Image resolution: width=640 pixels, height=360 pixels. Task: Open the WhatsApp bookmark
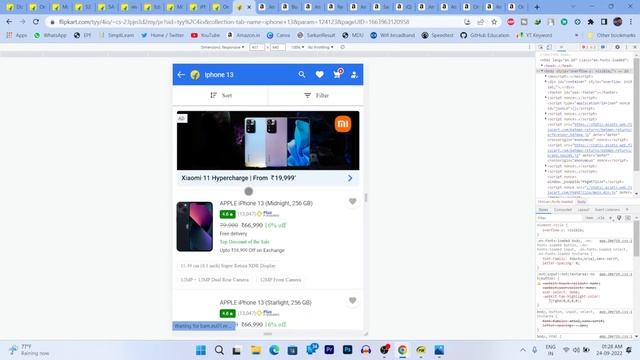pos(50,36)
